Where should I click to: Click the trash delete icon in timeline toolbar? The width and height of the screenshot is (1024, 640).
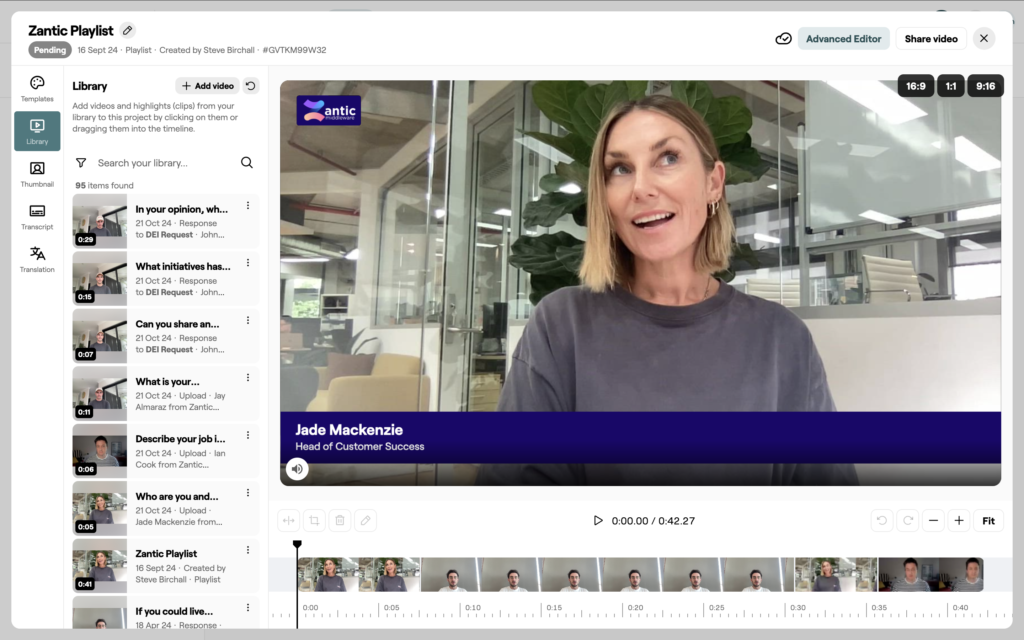click(x=340, y=520)
